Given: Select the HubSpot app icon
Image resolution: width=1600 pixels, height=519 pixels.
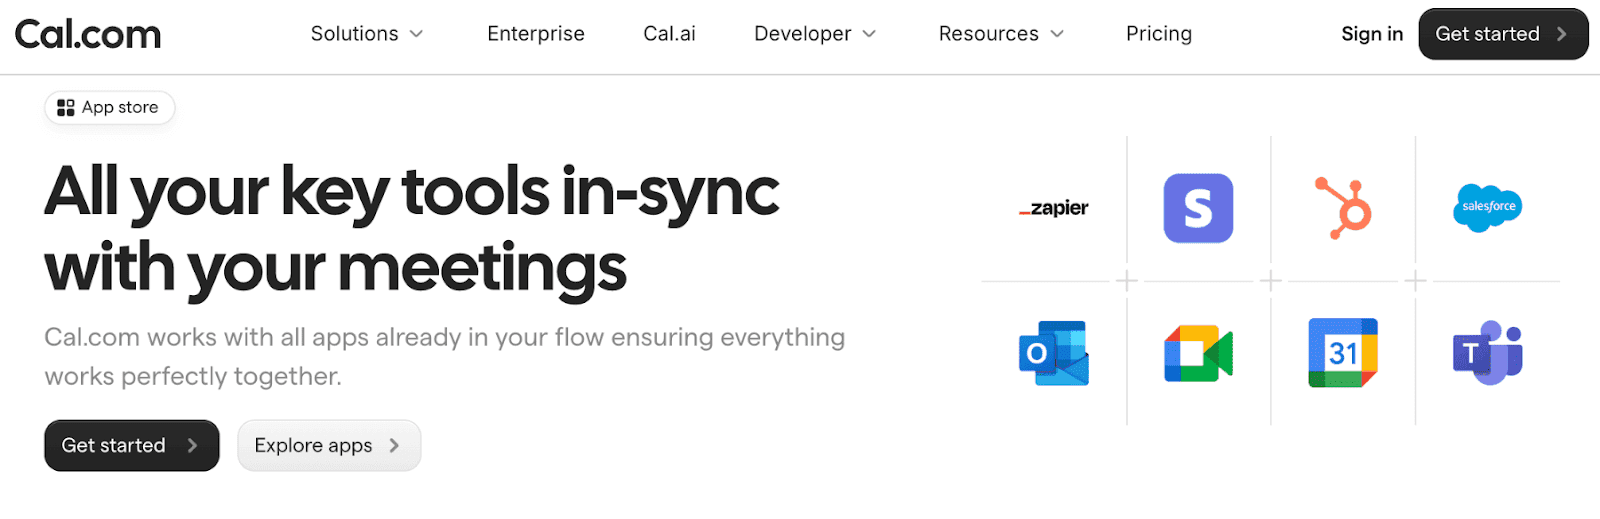Looking at the screenshot, I should point(1343,208).
